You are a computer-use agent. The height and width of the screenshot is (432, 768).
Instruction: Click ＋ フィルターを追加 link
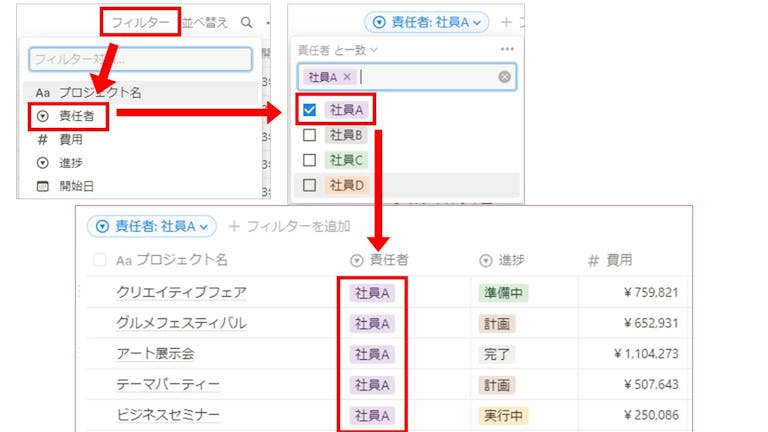click(x=289, y=226)
